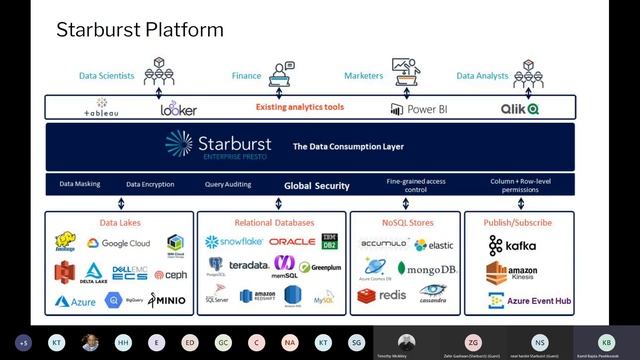Click the Ceph logo
640x360 pixels.
[x=171, y=275]
